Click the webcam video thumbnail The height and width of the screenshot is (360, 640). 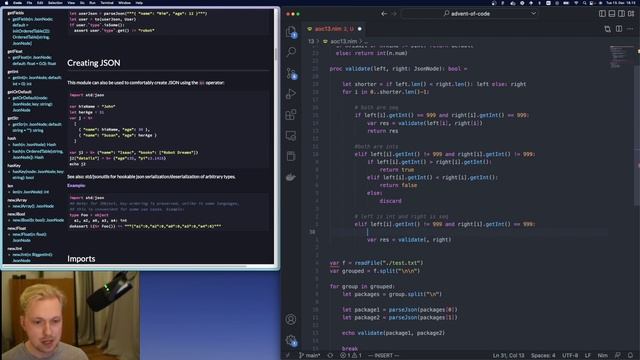tap(70, 316)
